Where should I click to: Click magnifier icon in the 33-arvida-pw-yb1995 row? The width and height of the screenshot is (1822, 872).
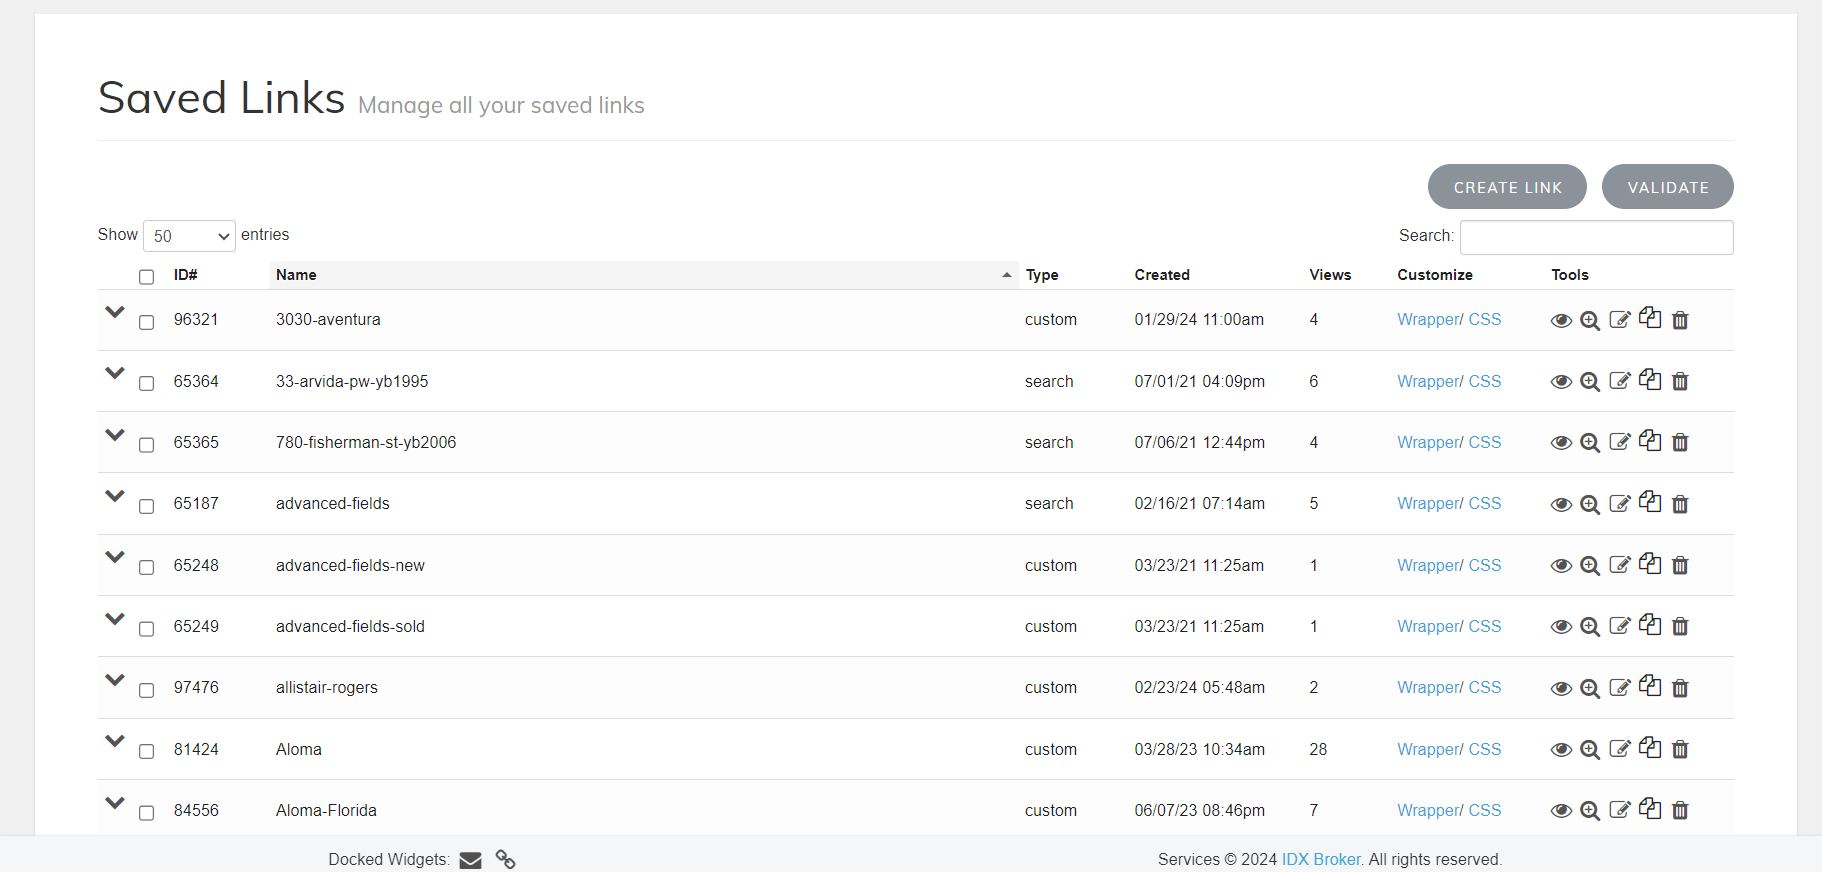(x=1590, y=382)
